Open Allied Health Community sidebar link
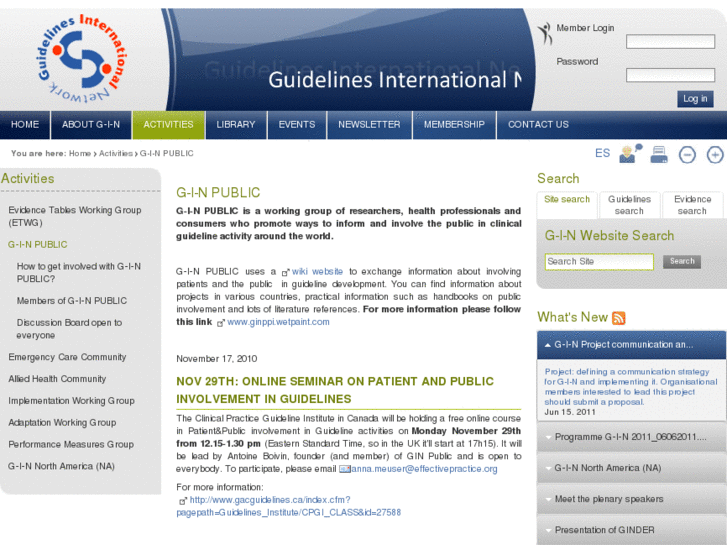The image size is (727, 545). pos(57,379)
